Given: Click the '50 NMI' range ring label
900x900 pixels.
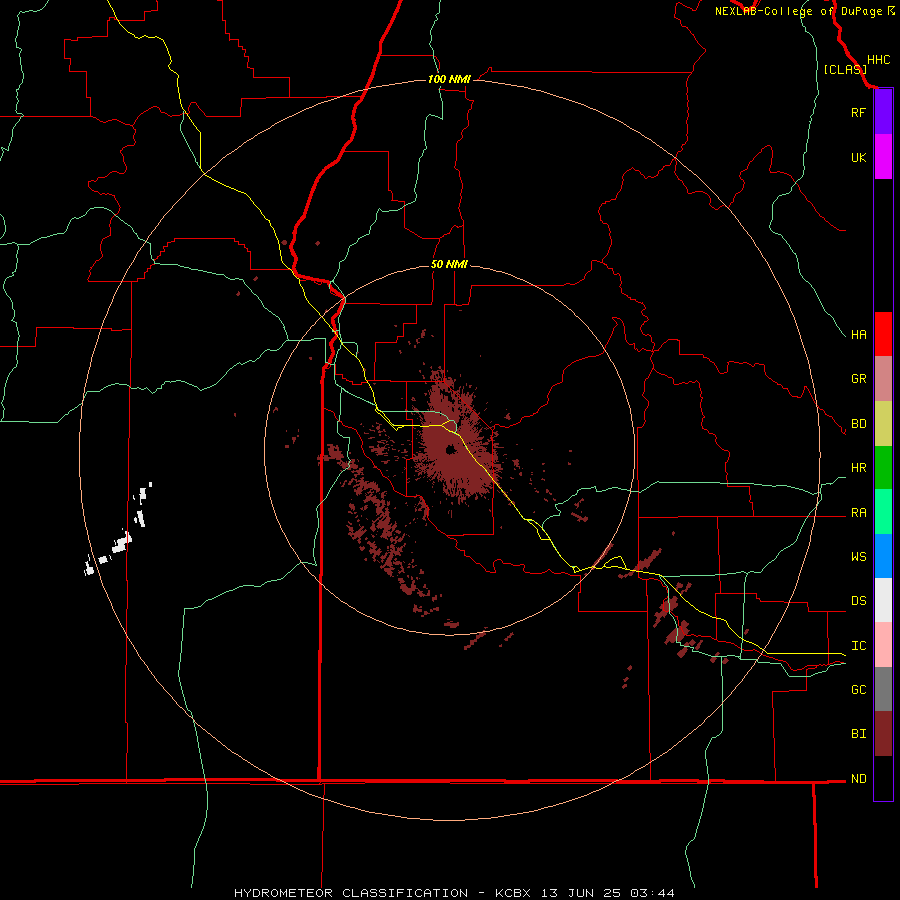Looking at the screenshot, I should [x=449, y=264].
